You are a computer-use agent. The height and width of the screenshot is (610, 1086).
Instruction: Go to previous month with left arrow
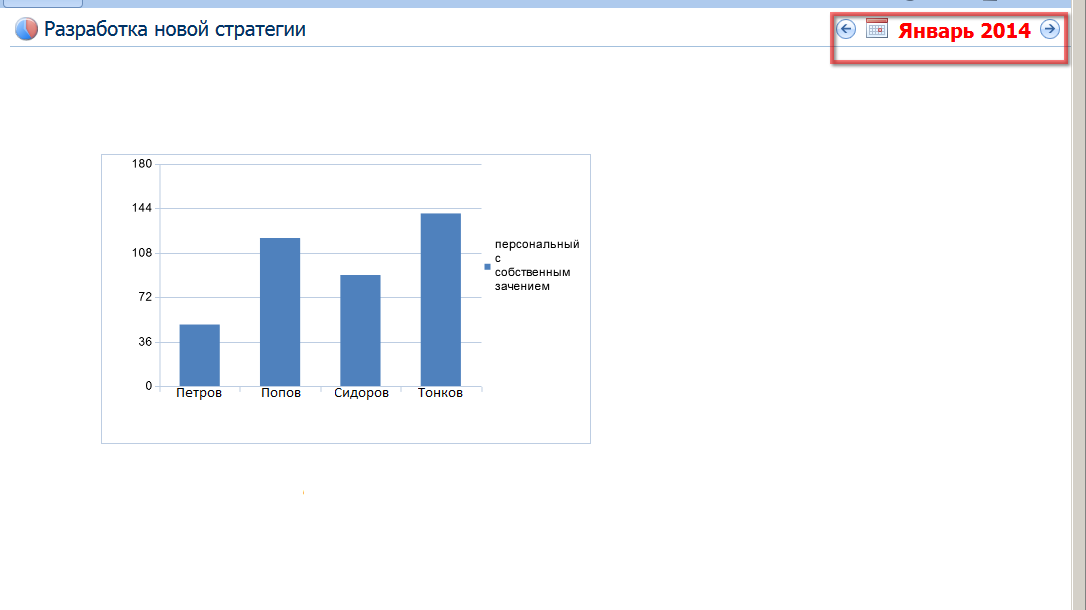click(846, 30)
